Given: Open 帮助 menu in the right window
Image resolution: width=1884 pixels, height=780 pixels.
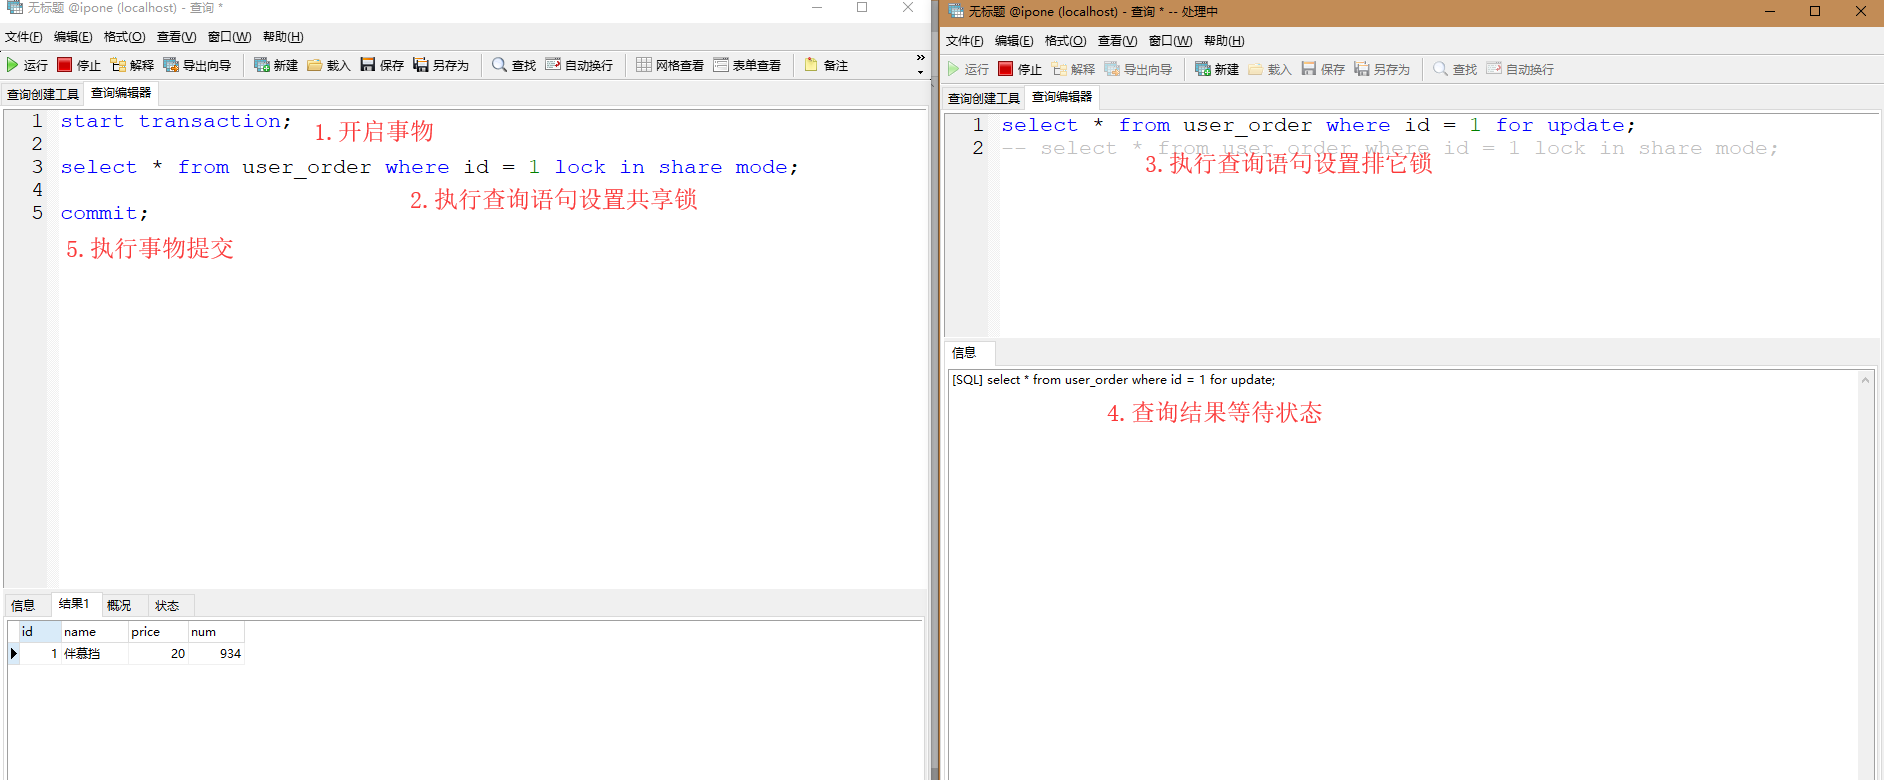Looking at the screenshot, I should [x=1224, y=41].
